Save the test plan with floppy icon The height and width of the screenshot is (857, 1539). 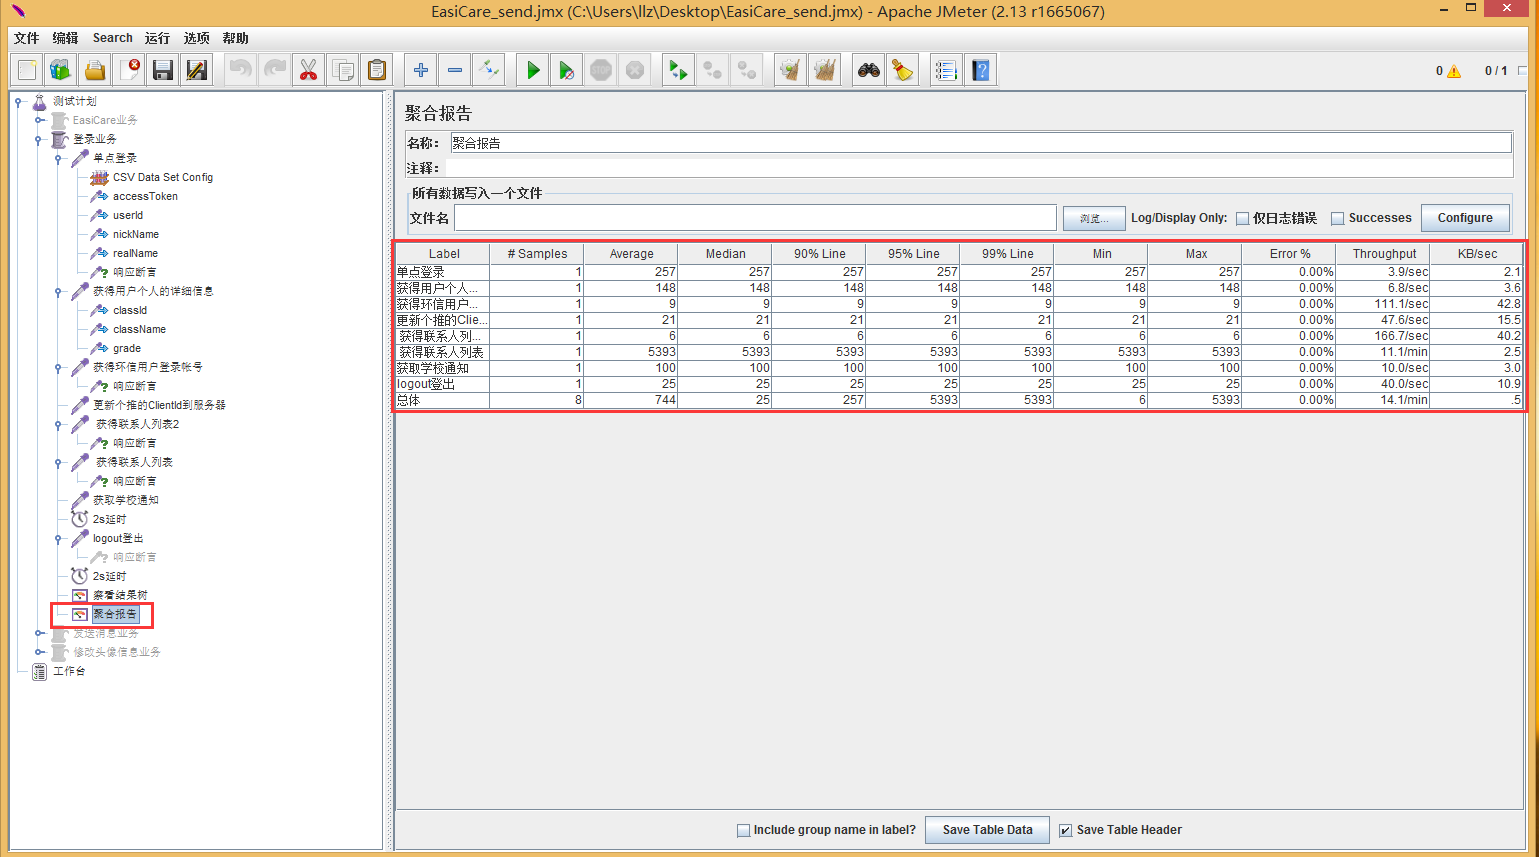click(x=163, y=70)
